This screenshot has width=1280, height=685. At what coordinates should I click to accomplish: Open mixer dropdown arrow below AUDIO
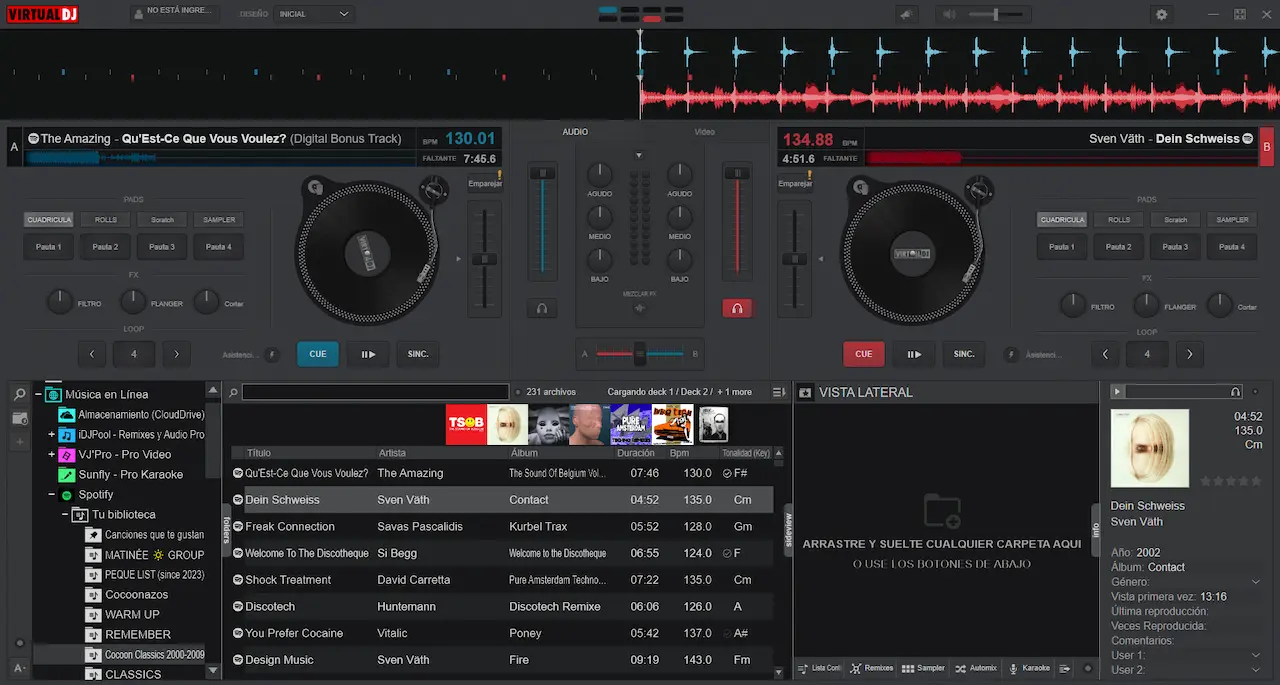coord(640,156)
